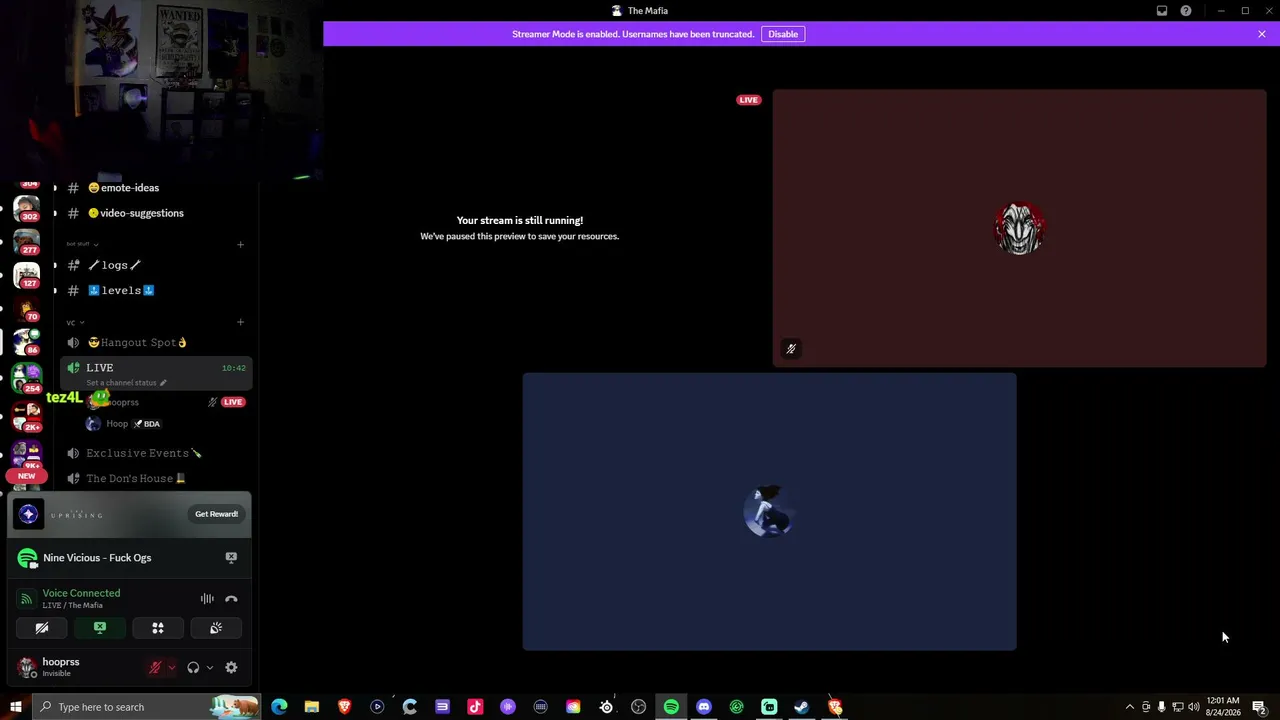Open server with 277 badge
Viewport: 1280px width, 720px height.
point(27,241)
